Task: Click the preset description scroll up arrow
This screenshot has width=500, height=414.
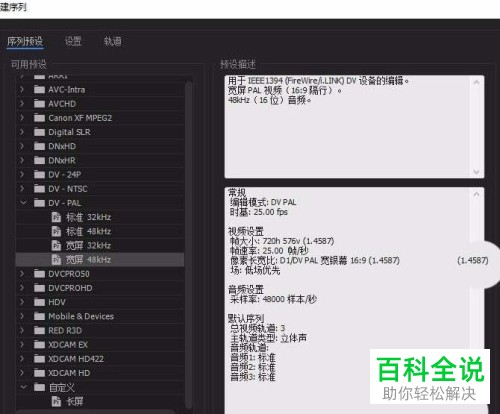Action: (476, 82)
